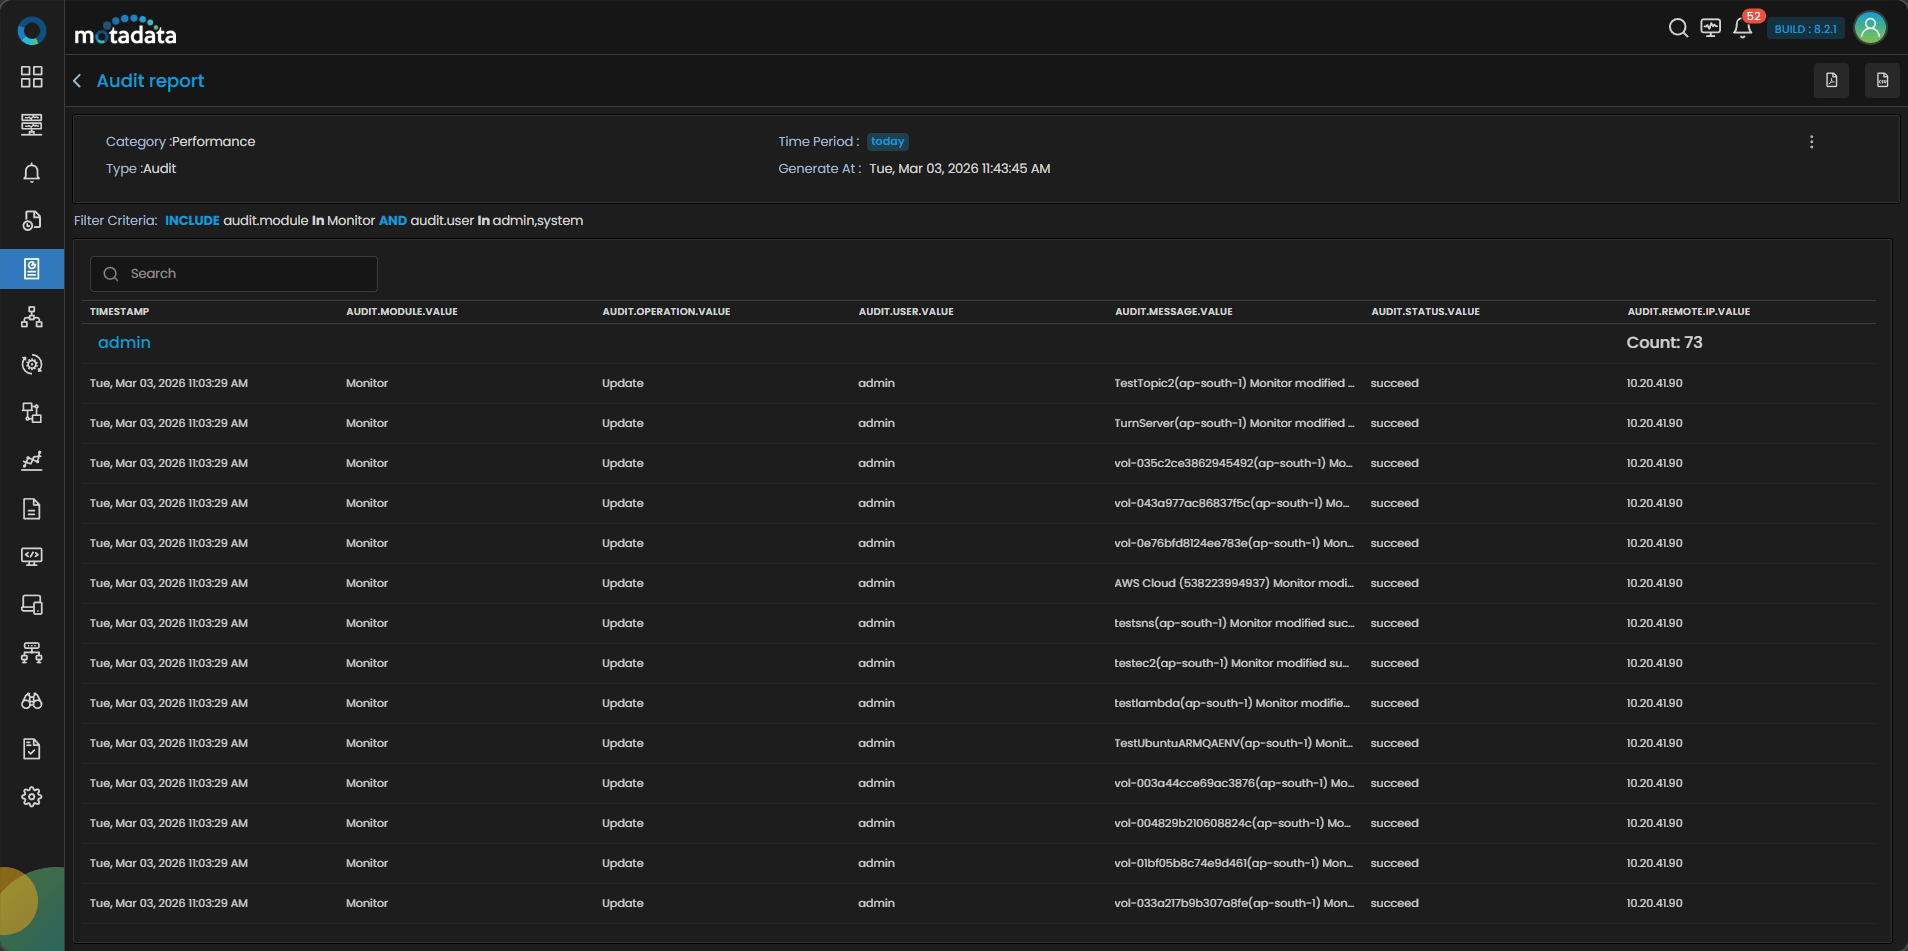Collapse the admin group row
Screen dimensions: 1908x951
(x=124, y=342)
